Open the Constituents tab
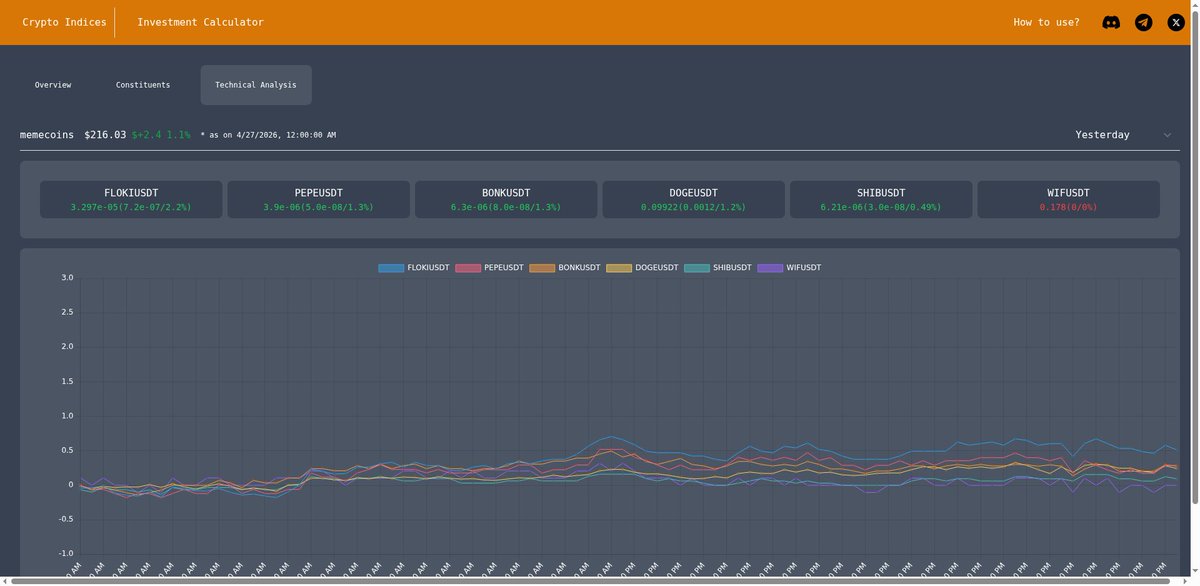The image size is (1200, 586). point(143,84)
